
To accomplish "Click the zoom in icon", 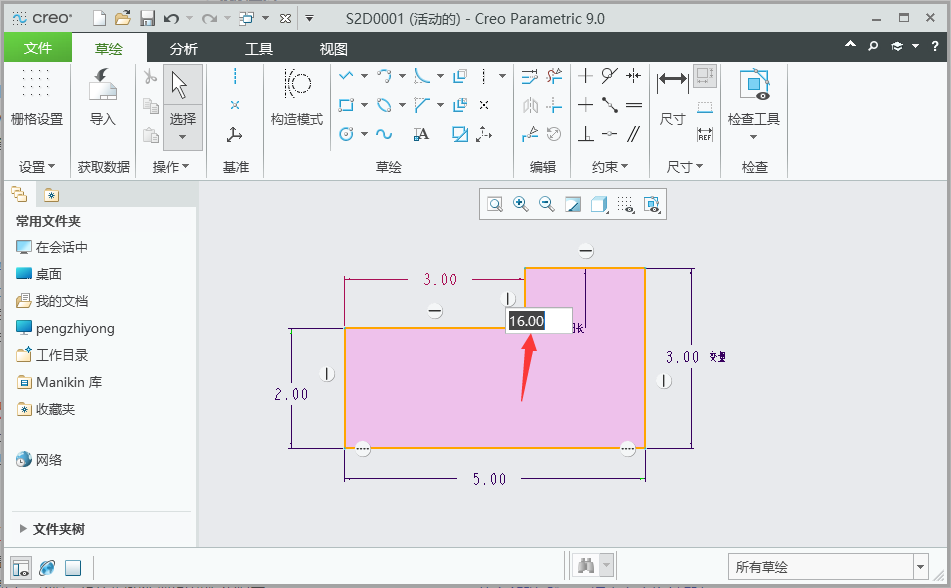I will pyautogui.click(x=520, y=204).
